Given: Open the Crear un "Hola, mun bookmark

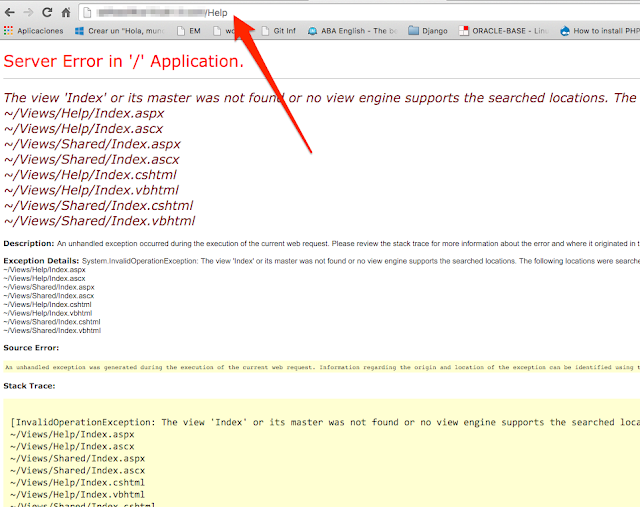Looking at the screenshot, I should point(127,31).
